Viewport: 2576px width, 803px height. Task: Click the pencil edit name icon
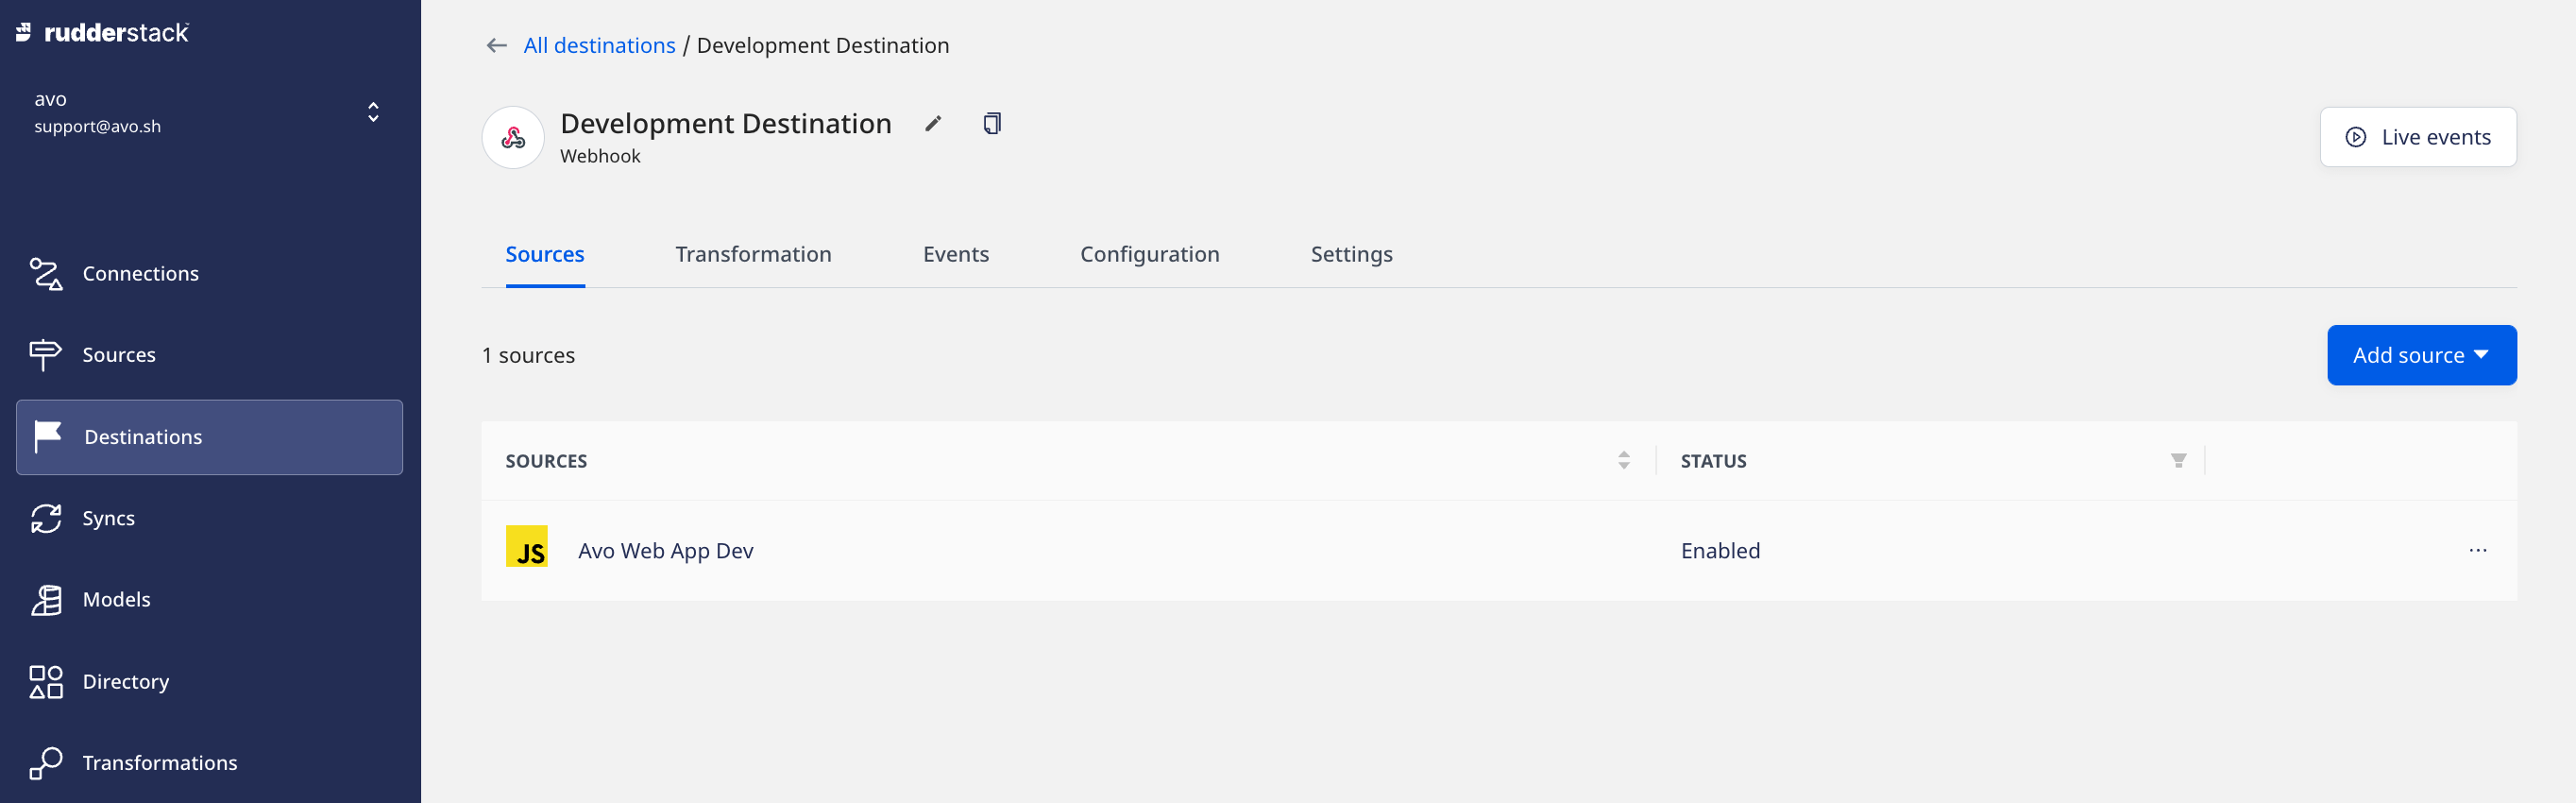pyautogui.click(x=932, y=124)
